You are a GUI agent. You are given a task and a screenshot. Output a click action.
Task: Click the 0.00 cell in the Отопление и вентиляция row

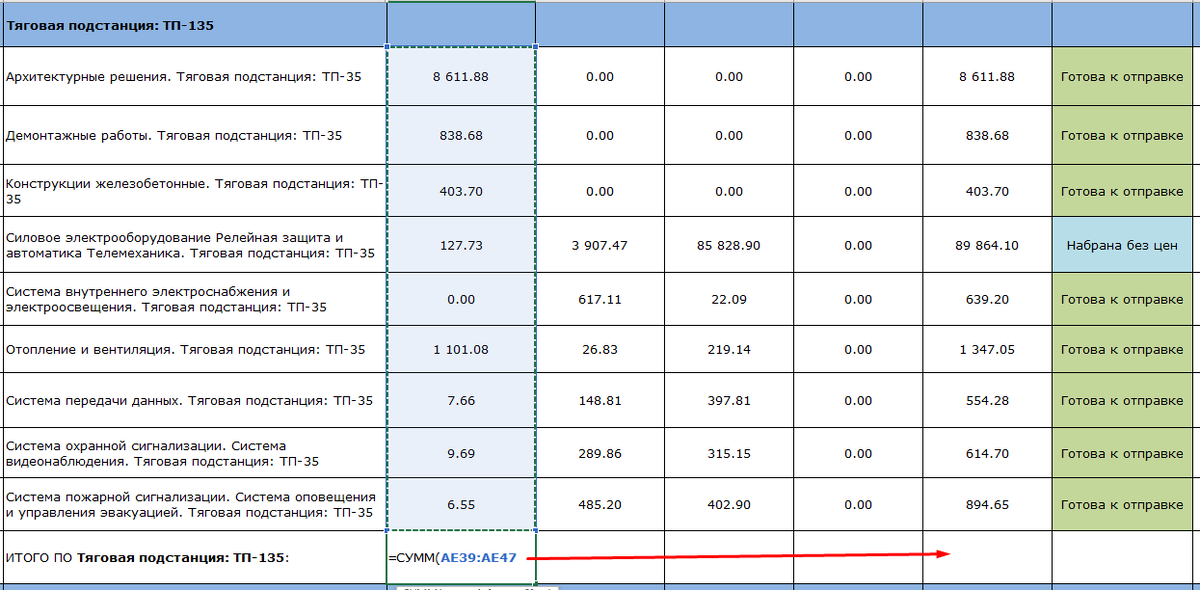[858, 350]
